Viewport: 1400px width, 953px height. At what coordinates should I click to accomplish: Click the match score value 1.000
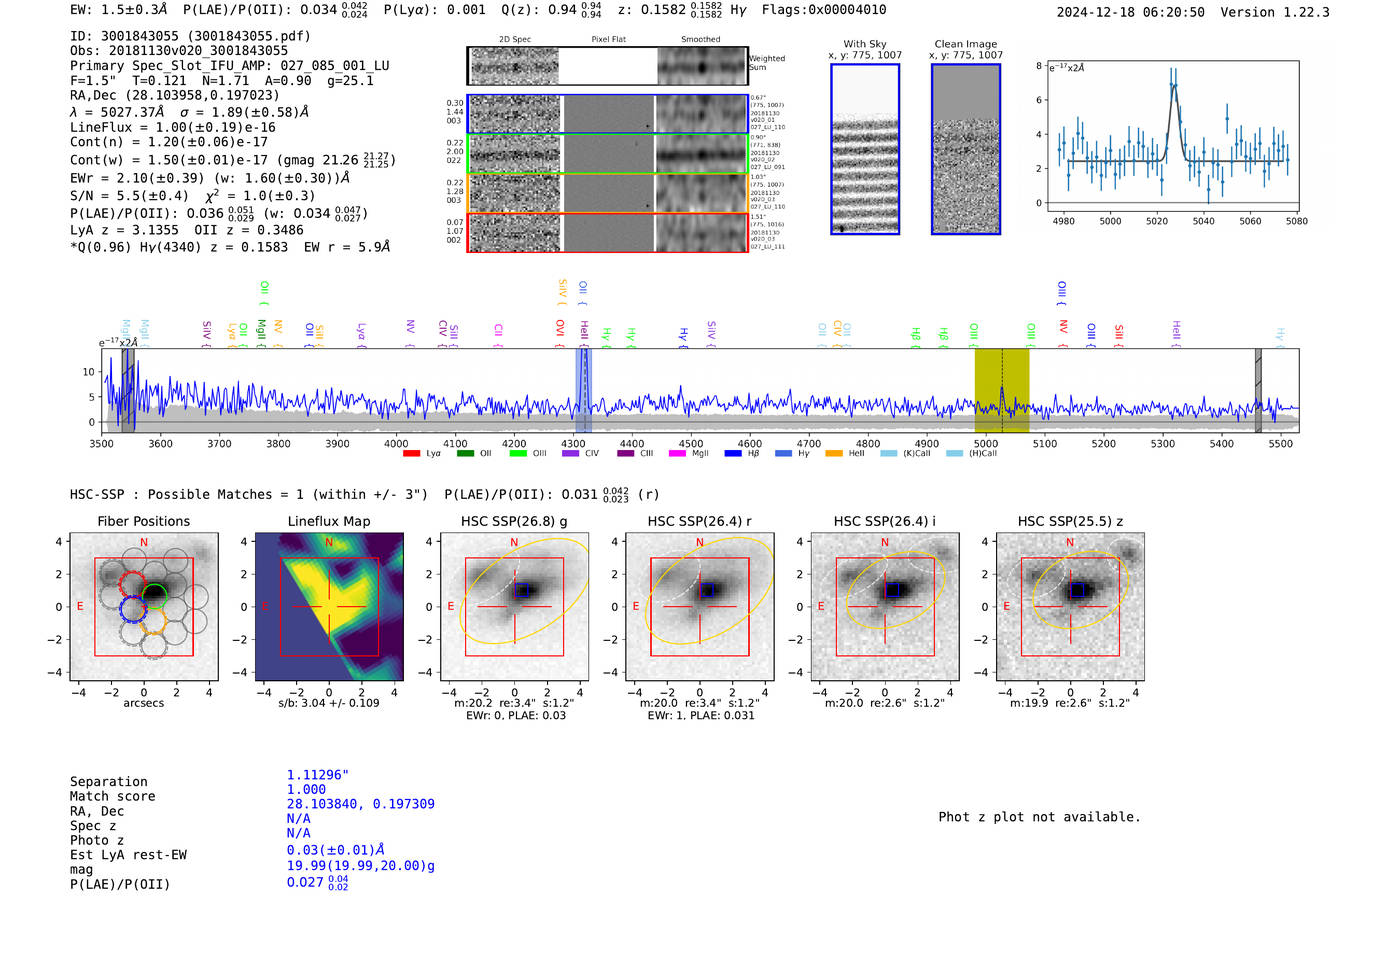(x=306, y=789)
